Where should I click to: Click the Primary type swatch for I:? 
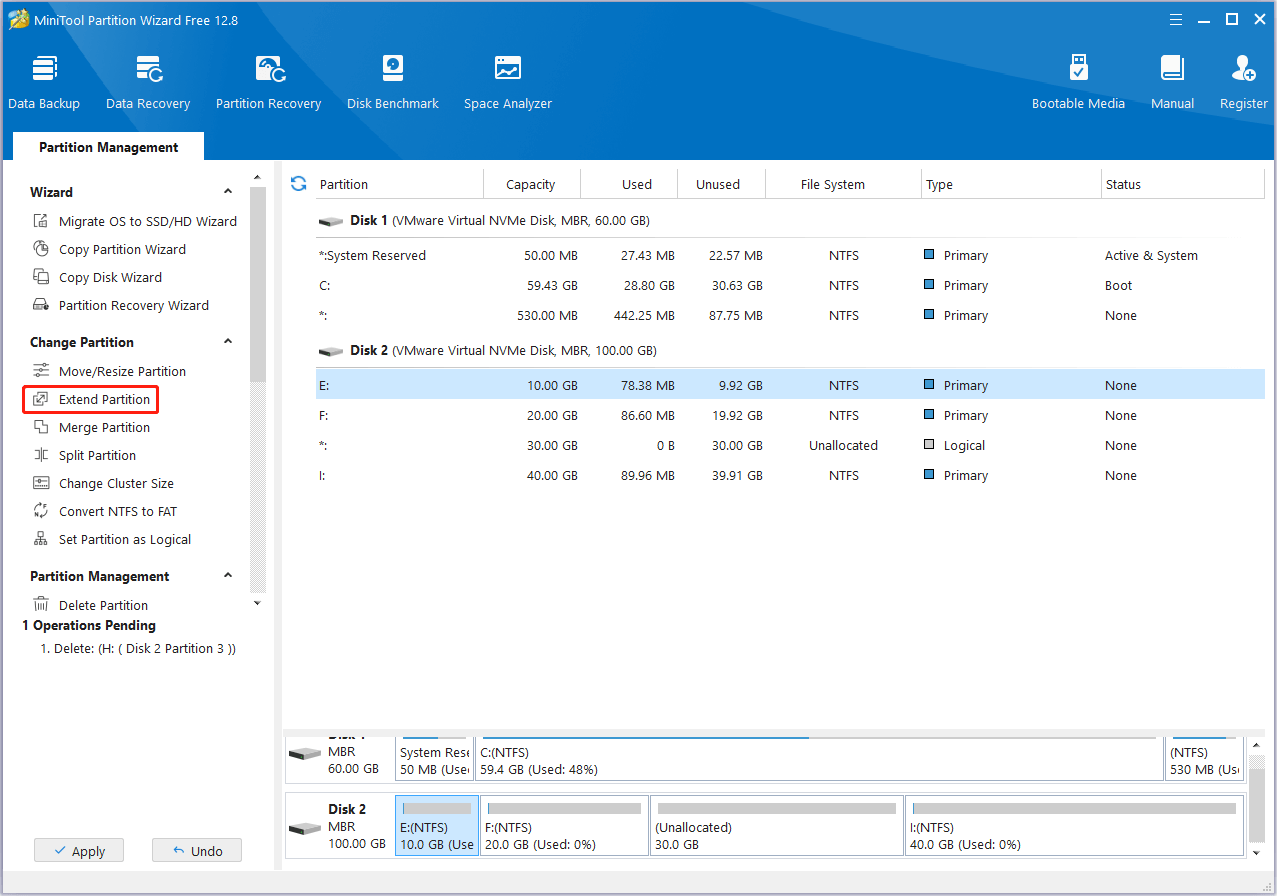[930, 476]
